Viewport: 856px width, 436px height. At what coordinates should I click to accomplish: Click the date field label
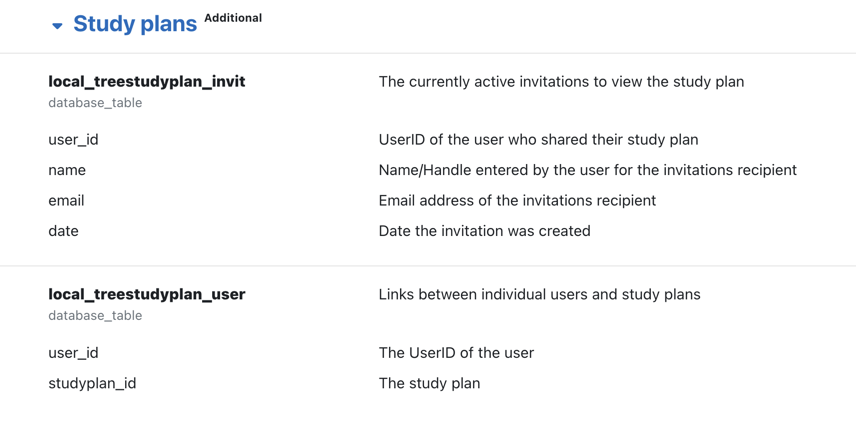pos(63,231)
